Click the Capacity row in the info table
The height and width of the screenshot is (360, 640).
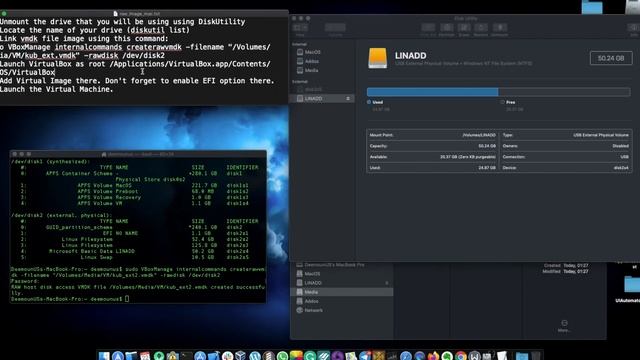(433, 146)
